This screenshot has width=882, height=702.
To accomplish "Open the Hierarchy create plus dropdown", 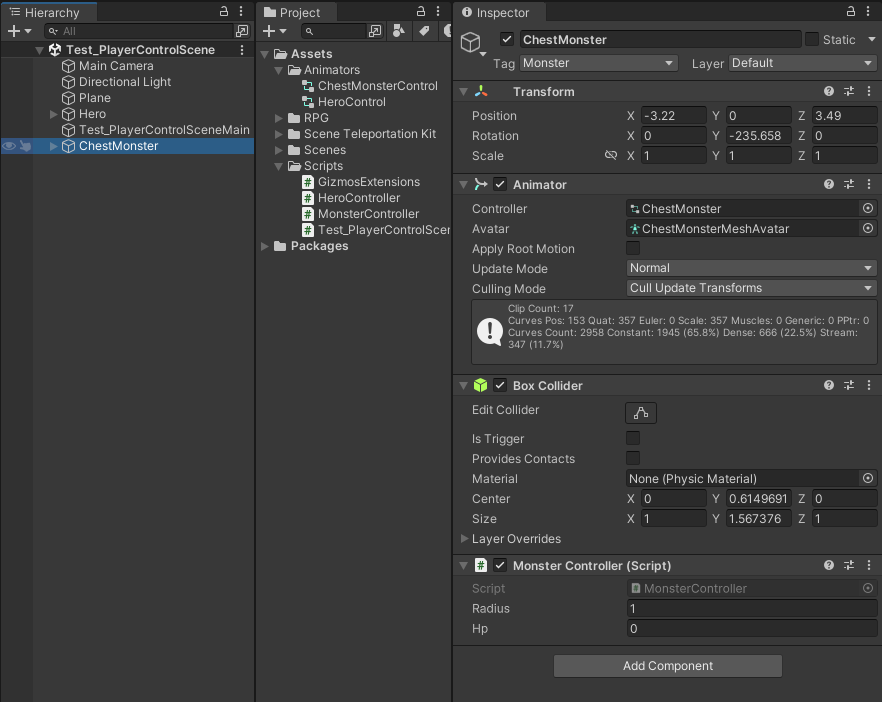I will pos(19,31).
